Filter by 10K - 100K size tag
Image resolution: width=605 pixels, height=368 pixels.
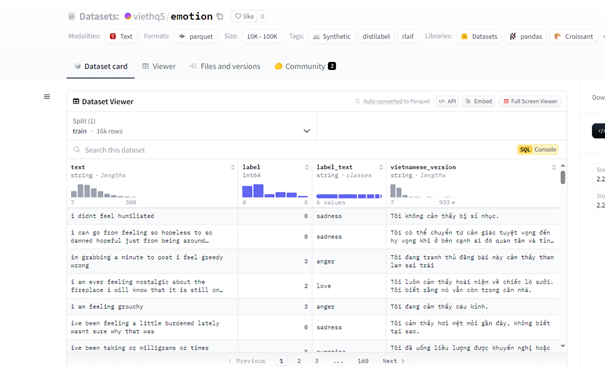262,36
